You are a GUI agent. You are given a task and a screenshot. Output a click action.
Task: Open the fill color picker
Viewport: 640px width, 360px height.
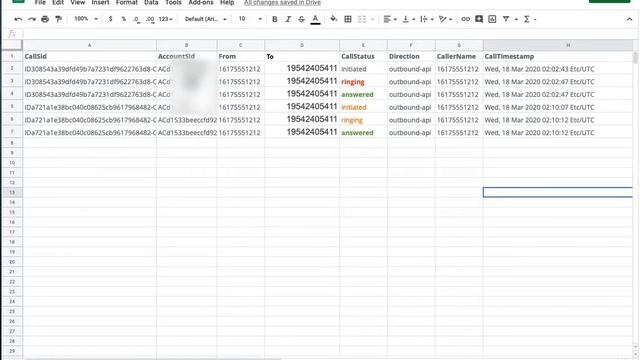(333, 19)
